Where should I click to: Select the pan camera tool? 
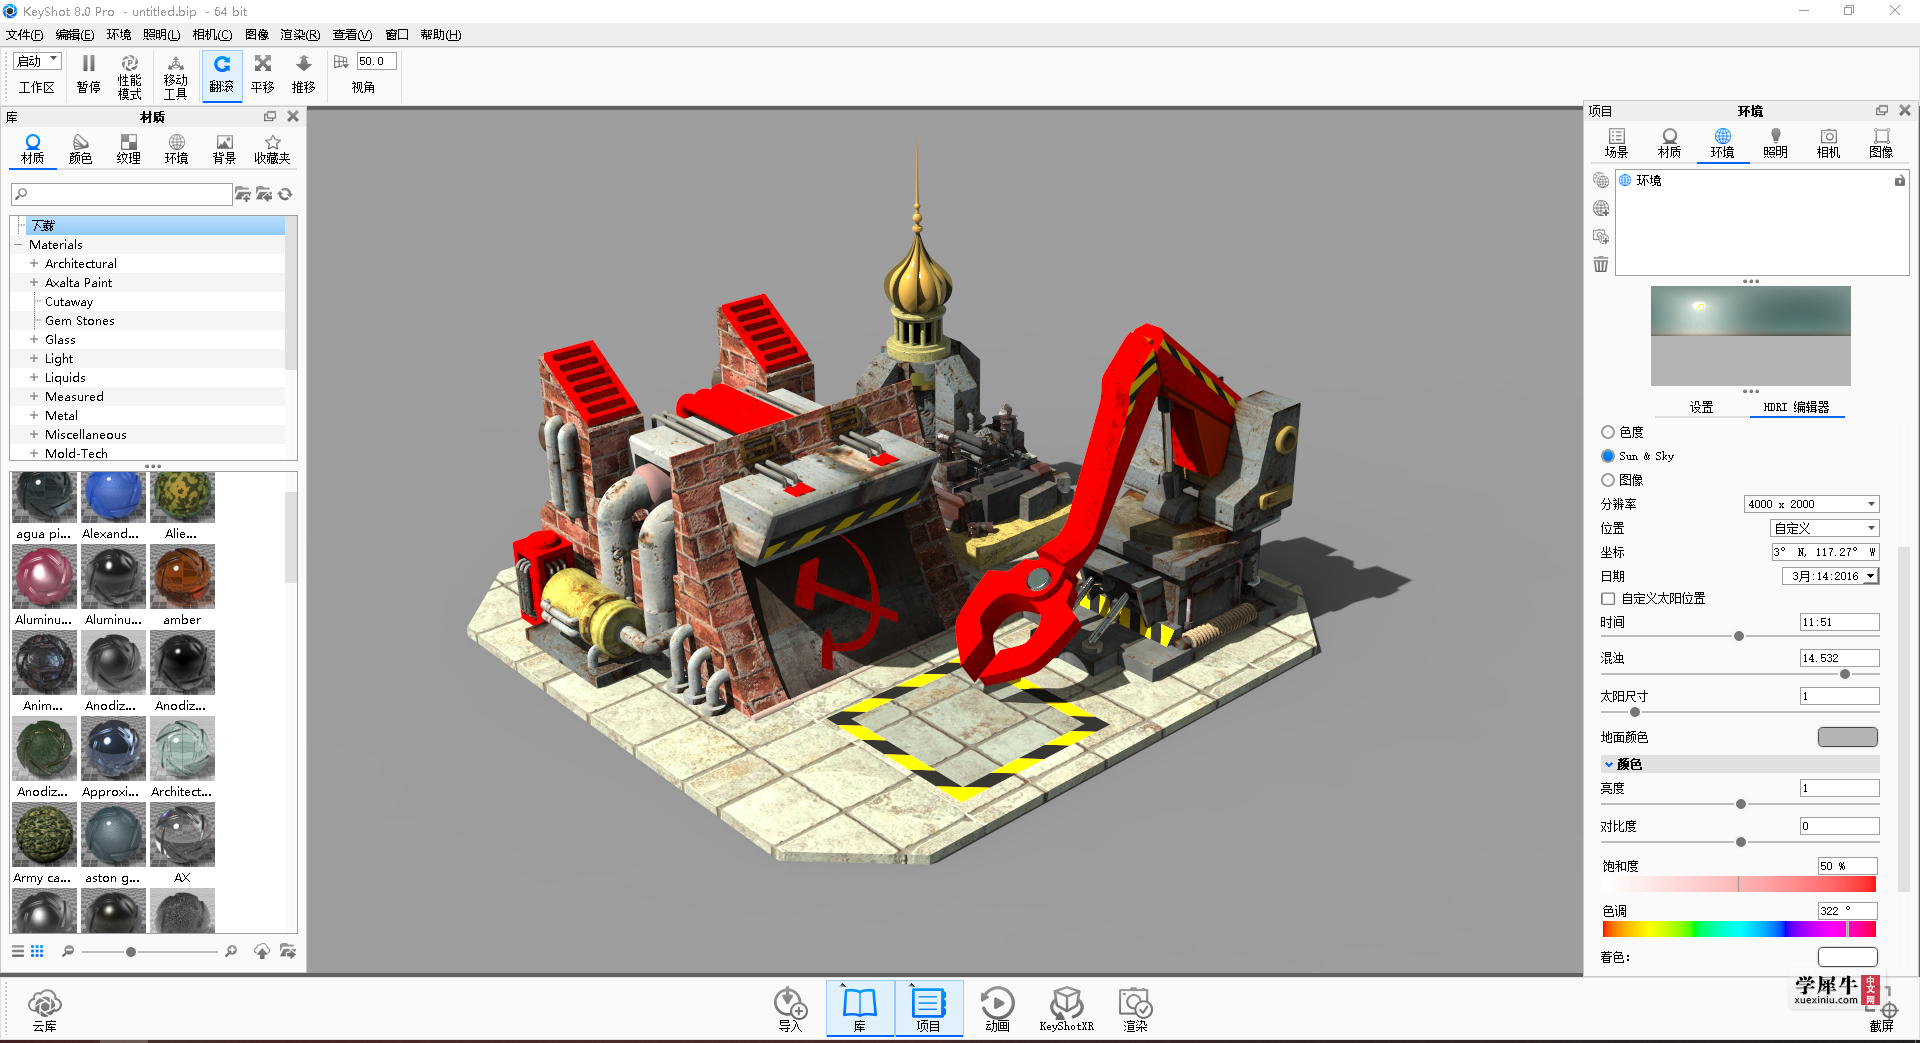pos(263,64)
